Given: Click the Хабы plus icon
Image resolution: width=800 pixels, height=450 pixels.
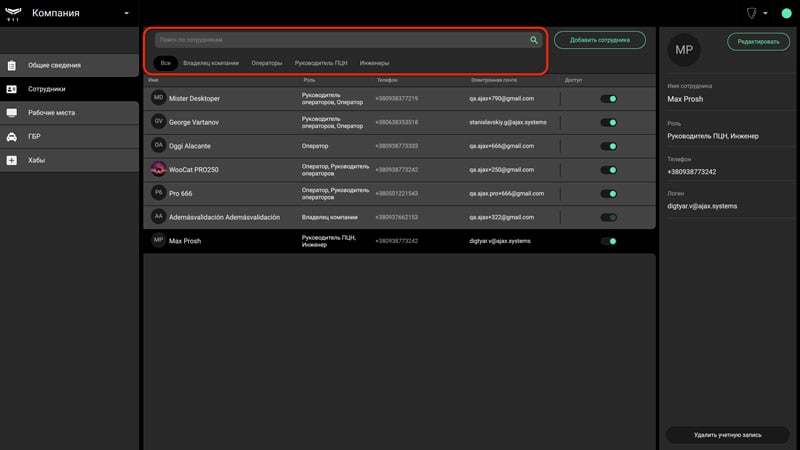Looking at the screenshot, I should (x=12, y=160).
